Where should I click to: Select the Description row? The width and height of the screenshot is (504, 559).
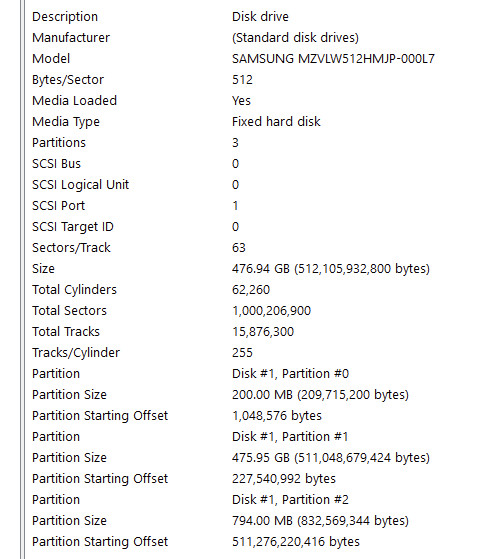(x=264, y=17)
